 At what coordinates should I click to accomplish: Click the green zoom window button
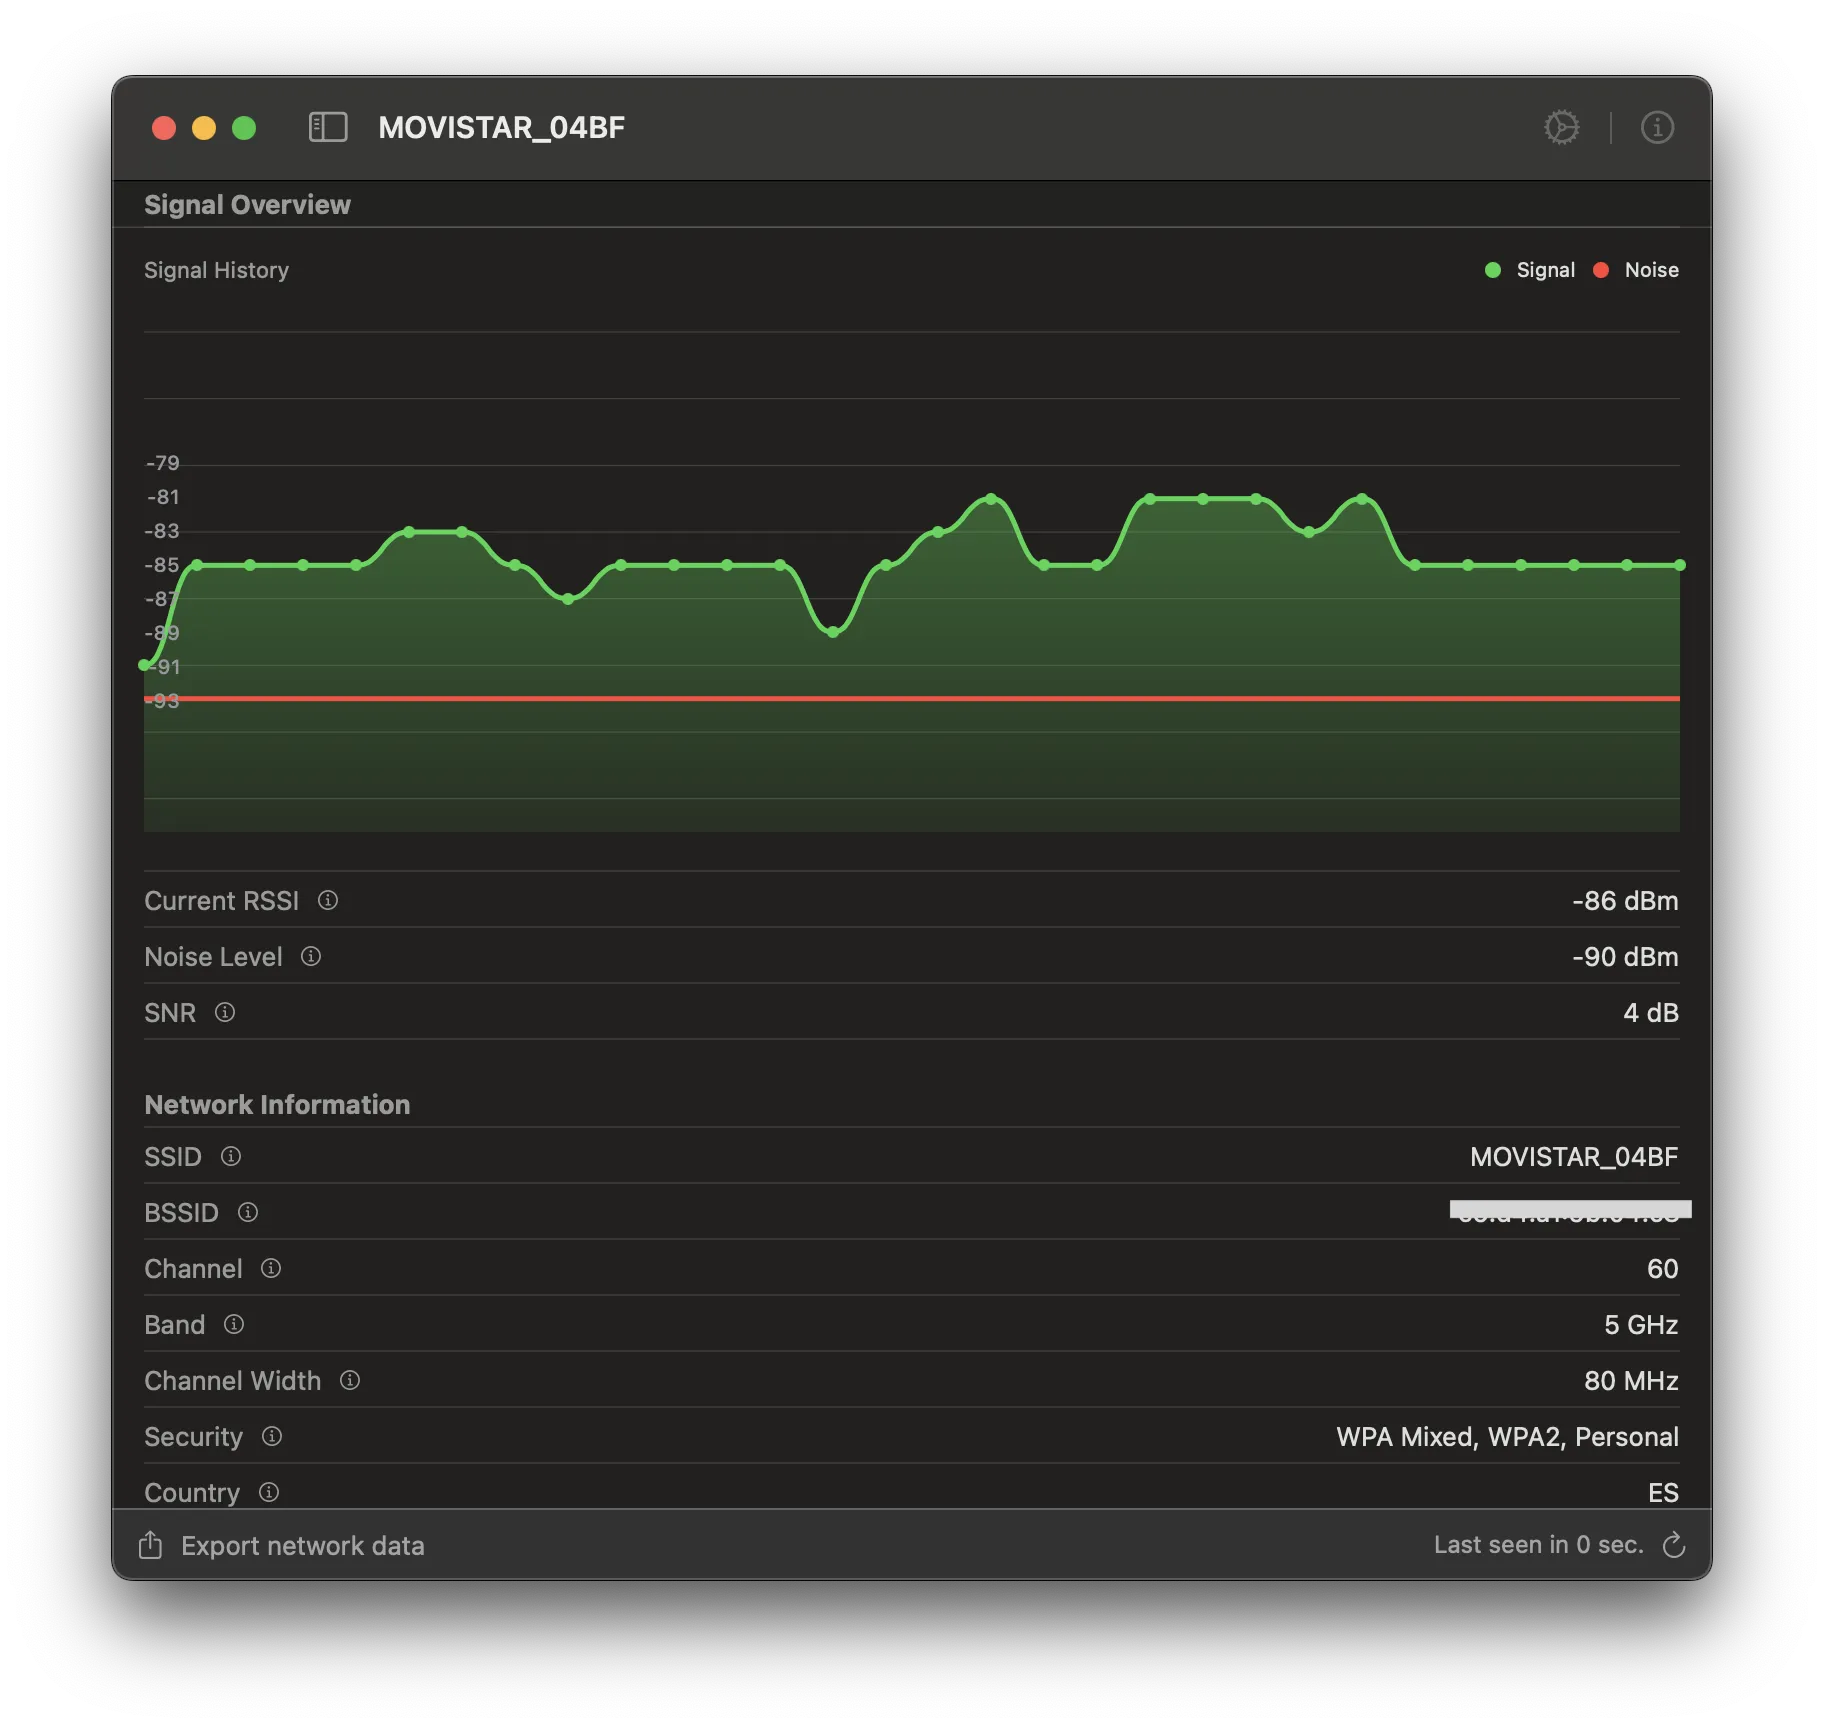click(x=244, y=128)
